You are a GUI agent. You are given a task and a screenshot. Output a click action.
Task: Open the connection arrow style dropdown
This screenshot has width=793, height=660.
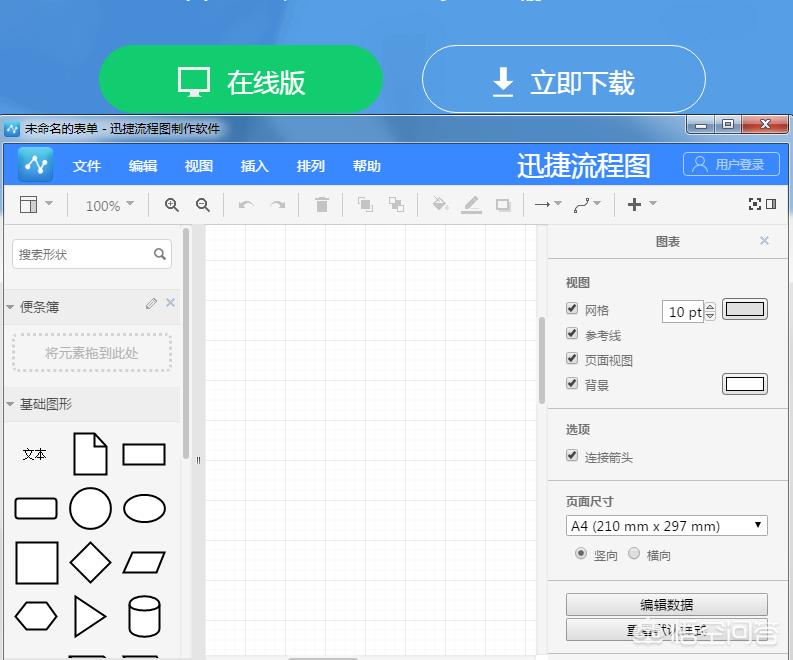coord(548,204)
